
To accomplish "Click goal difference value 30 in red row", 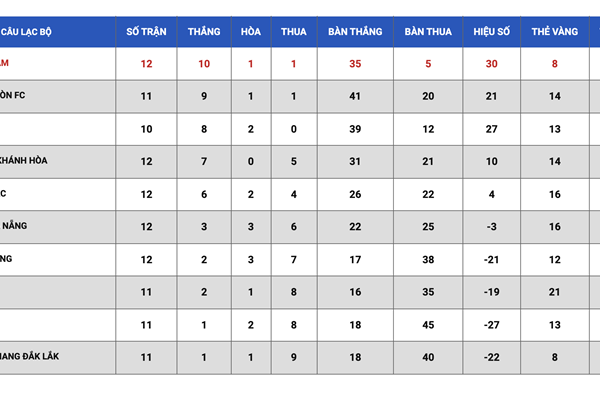I will pos(491,64).
